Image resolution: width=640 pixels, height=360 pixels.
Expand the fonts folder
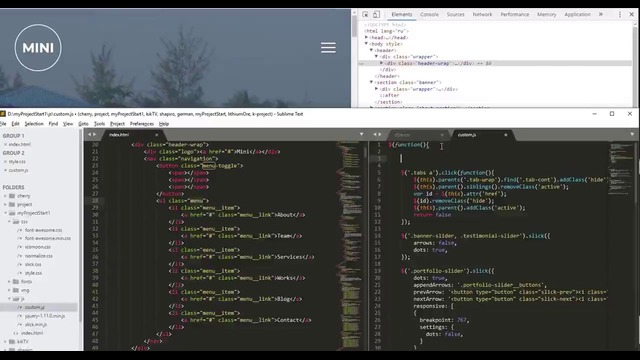point(9,282)
